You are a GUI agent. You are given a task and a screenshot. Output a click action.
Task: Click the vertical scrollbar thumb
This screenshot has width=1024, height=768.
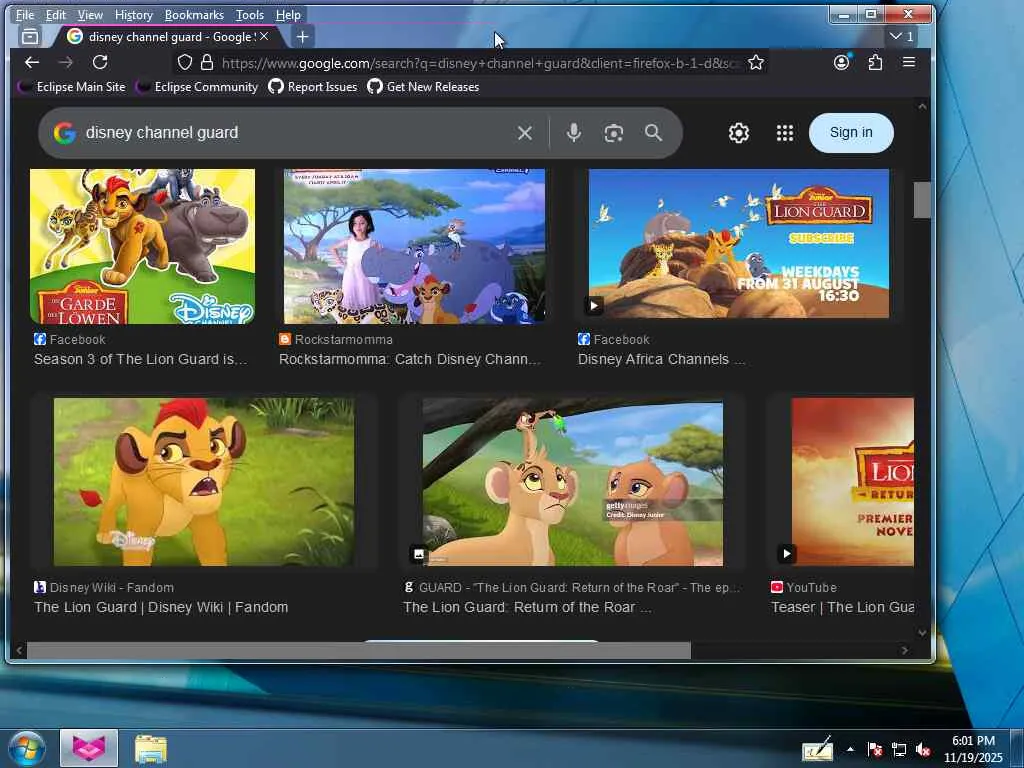pos(921,200)
